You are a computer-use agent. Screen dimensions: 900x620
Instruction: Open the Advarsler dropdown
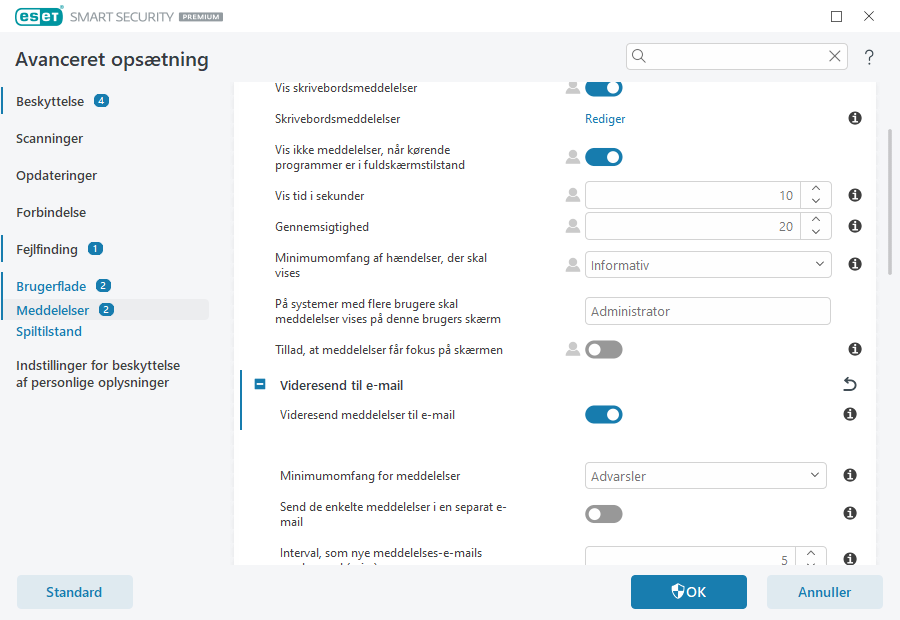705,475
